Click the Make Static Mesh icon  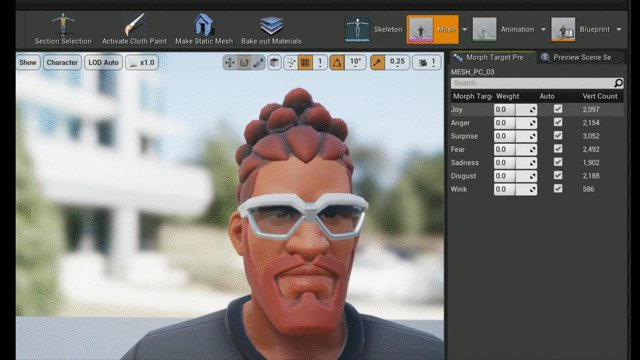[x=204, y=24]
